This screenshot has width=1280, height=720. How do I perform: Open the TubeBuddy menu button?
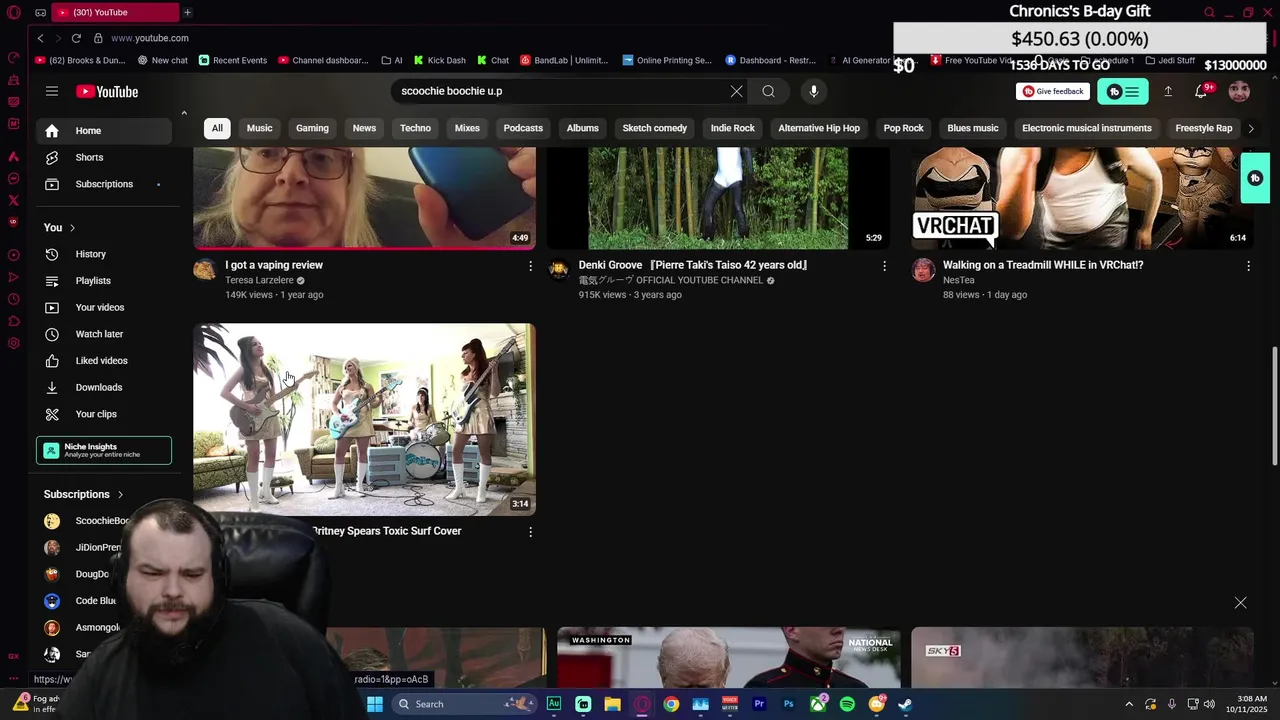1122,91
